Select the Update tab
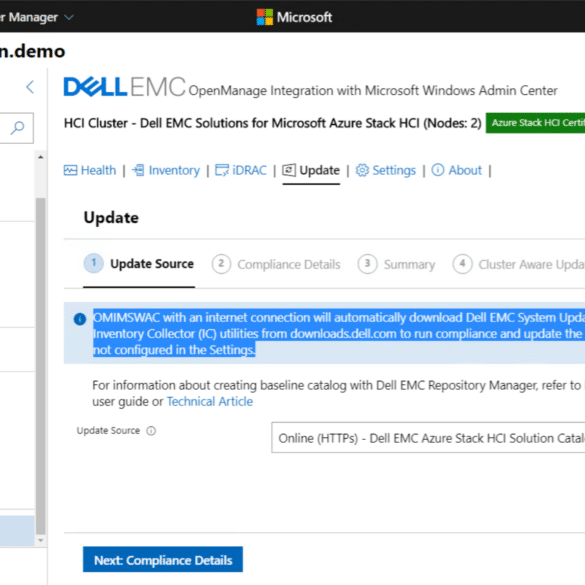 click(311, 171)
